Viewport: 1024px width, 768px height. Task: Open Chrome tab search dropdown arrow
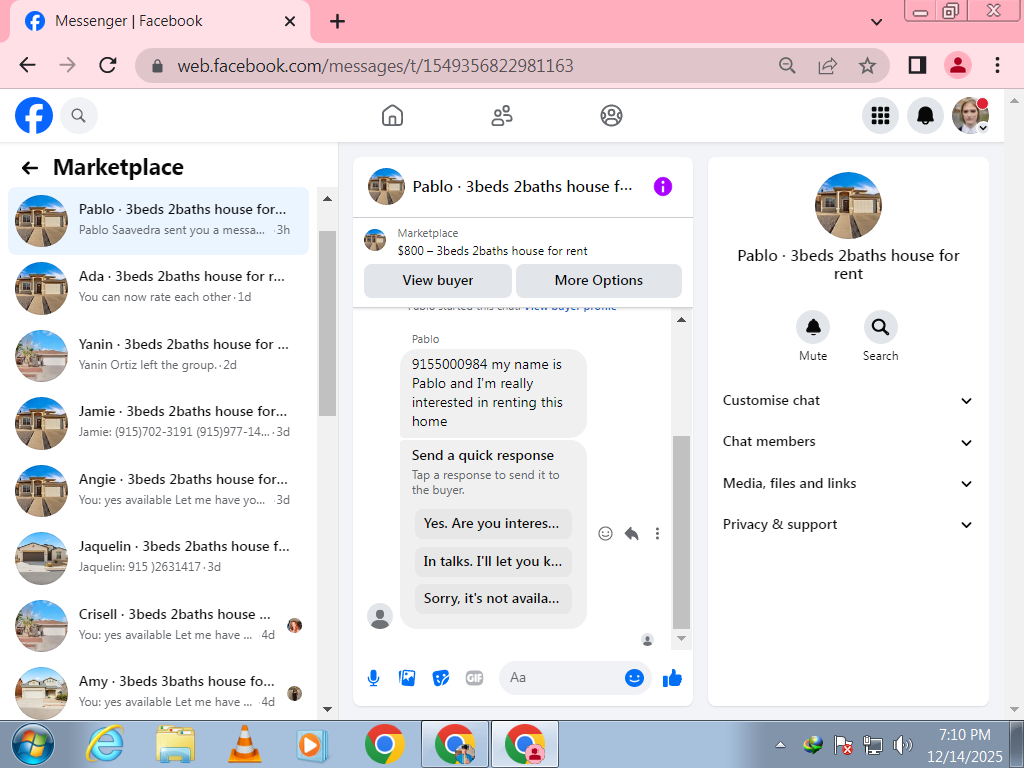click(x=876, y=22)
